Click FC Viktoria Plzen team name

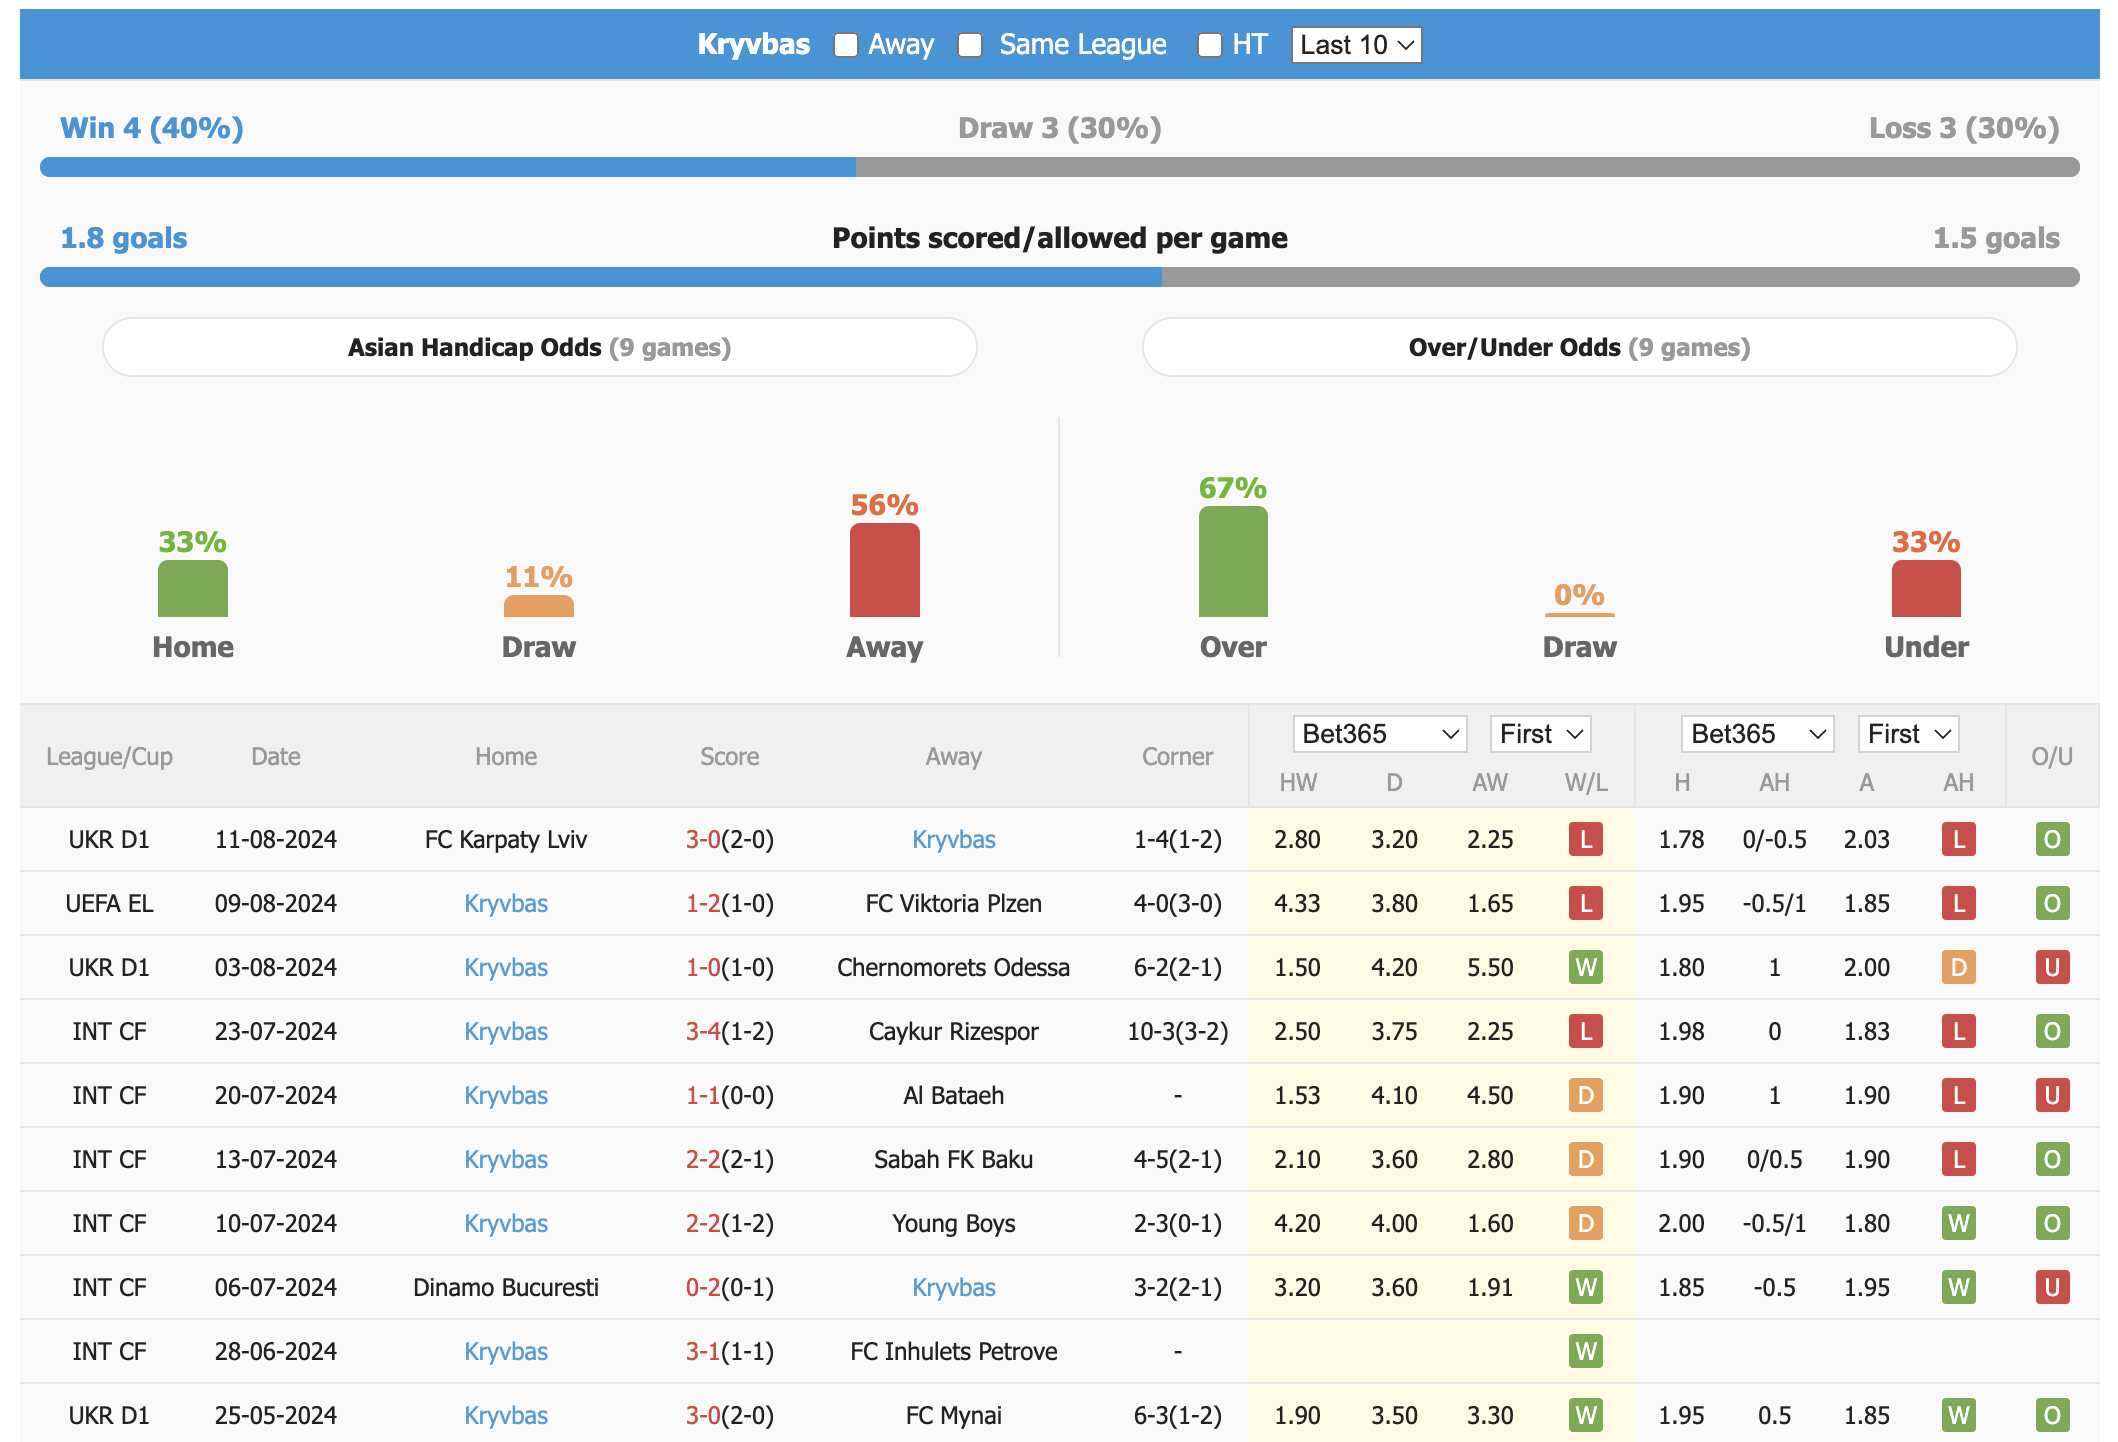tap(954, 903)
